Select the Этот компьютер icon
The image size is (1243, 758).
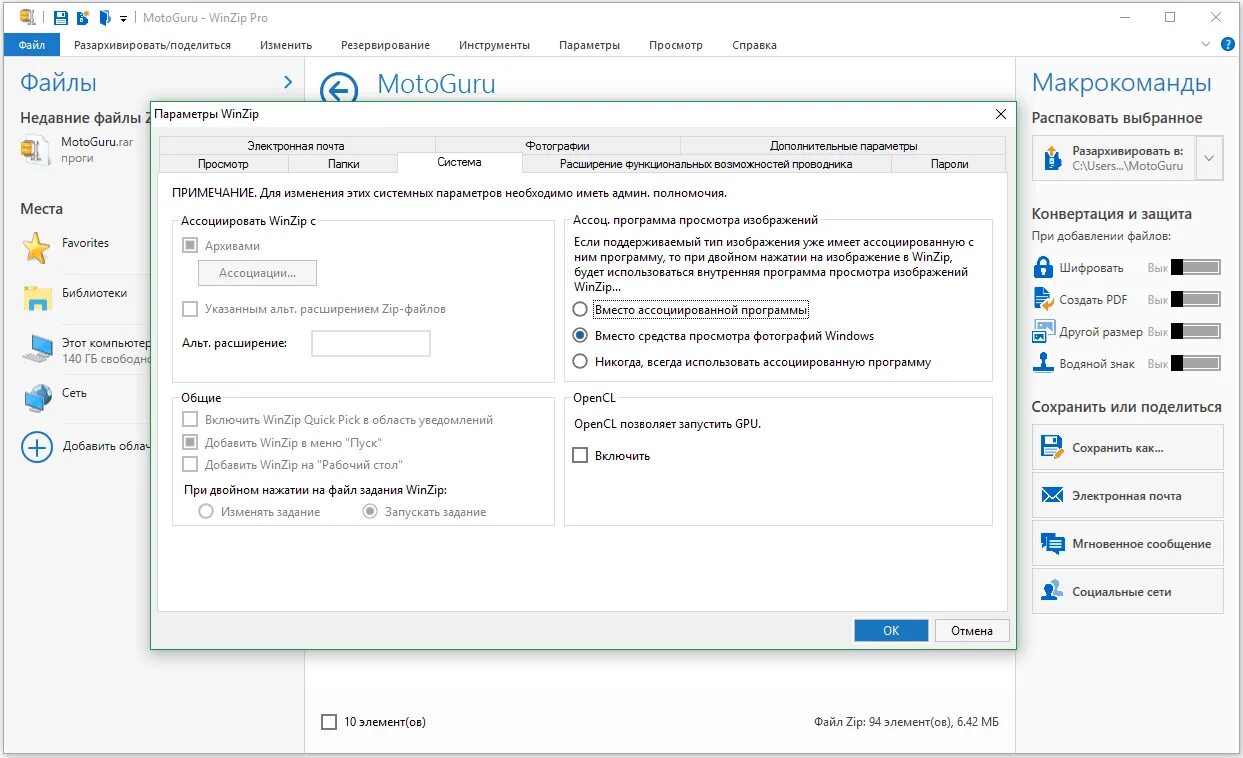click(38, 349)
